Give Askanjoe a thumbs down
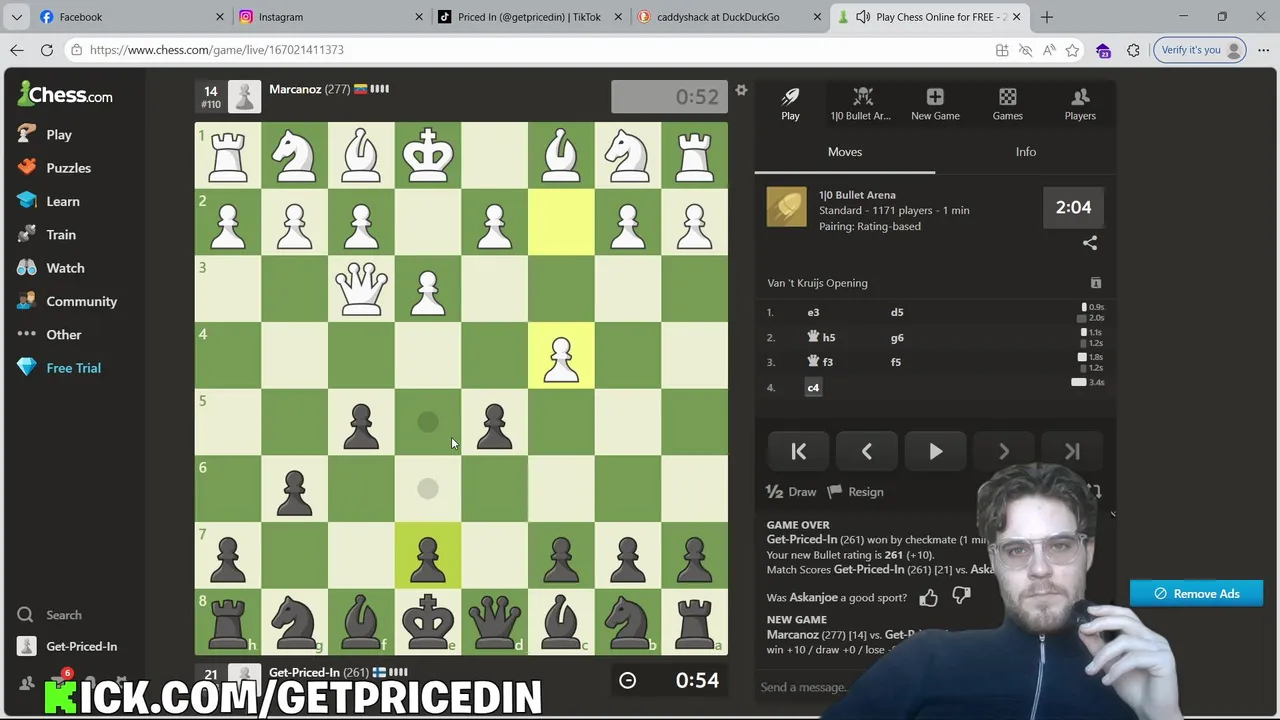 point(961,597)
